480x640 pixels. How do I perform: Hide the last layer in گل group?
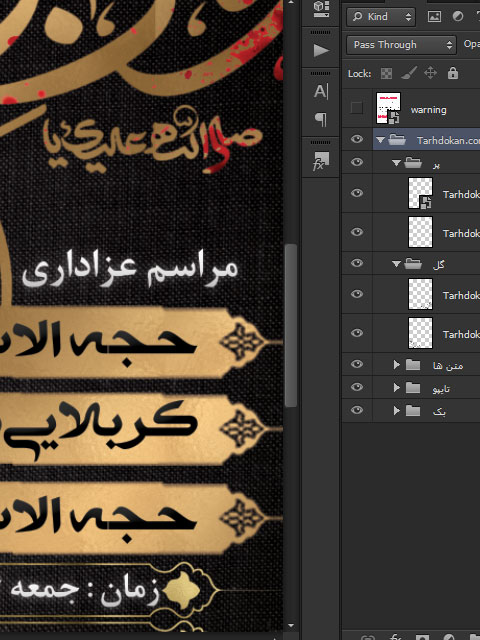click(356, 333)
